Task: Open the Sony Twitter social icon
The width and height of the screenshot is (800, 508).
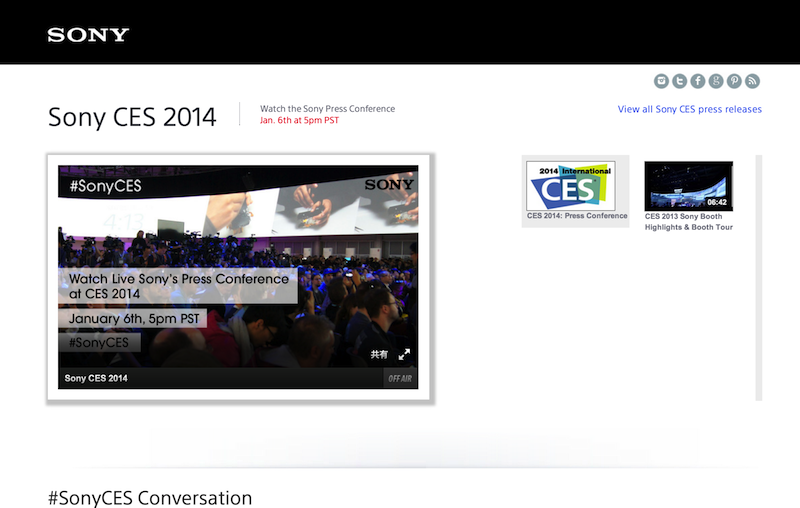Action: [x=680, y=81]
